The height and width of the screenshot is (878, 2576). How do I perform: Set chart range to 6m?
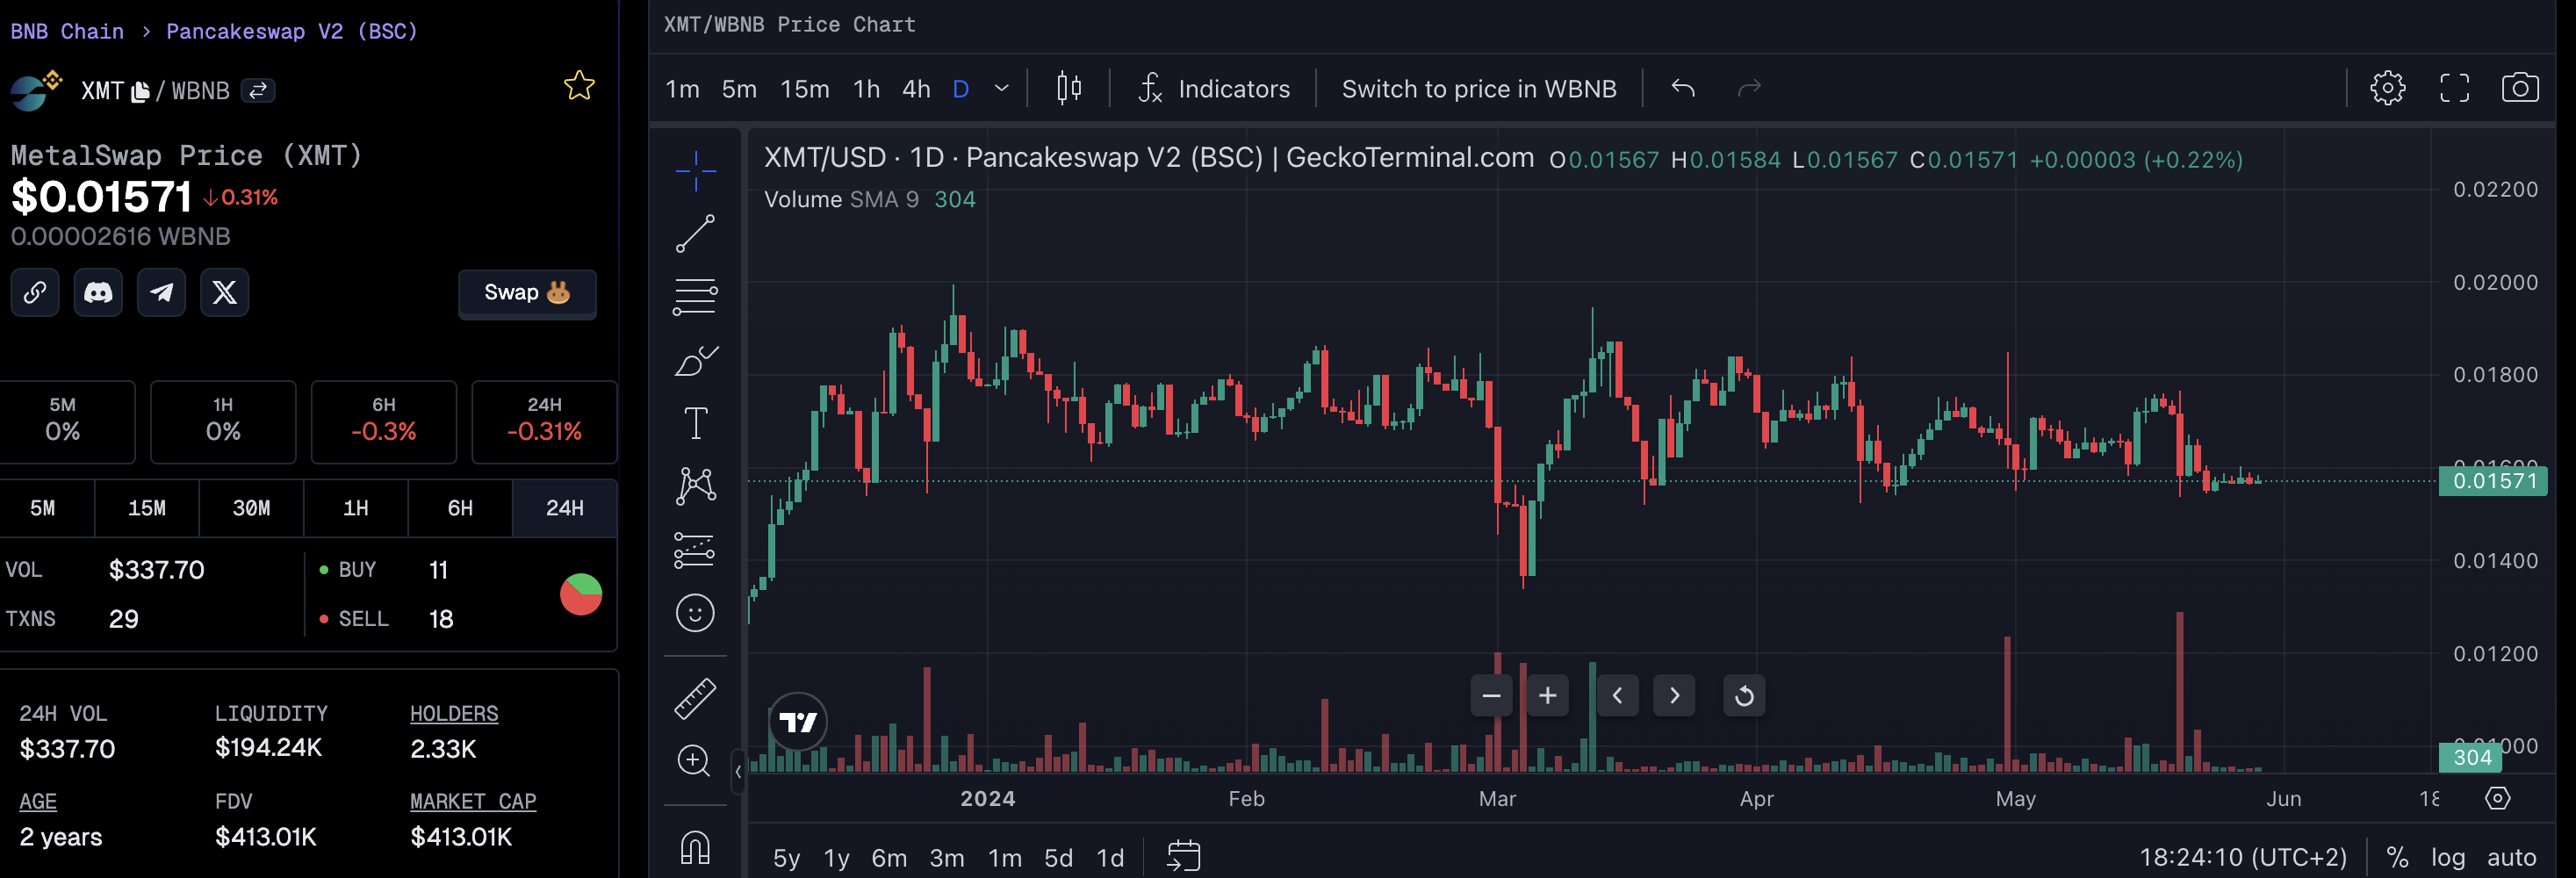click(x=888, y=858)
